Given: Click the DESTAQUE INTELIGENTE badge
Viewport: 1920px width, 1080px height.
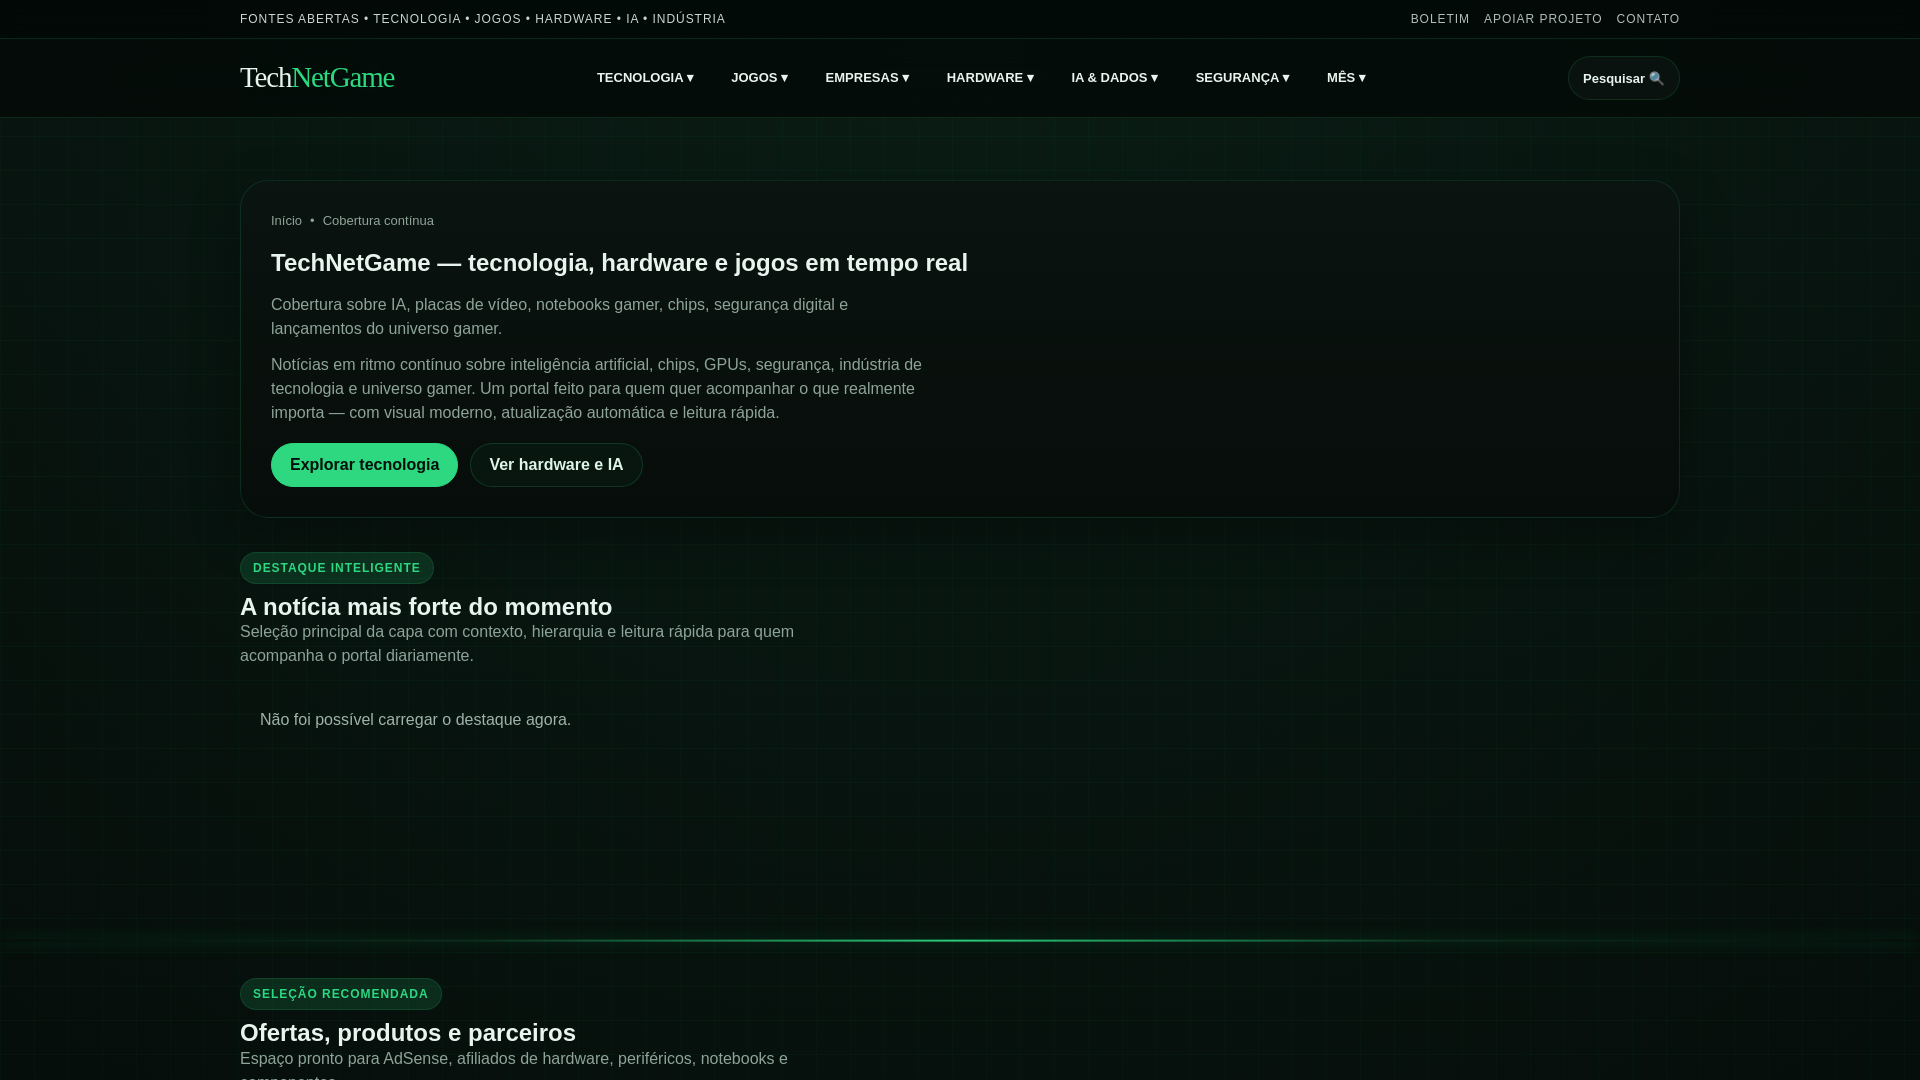Looking at the screenshot, I should click(337, 568).
